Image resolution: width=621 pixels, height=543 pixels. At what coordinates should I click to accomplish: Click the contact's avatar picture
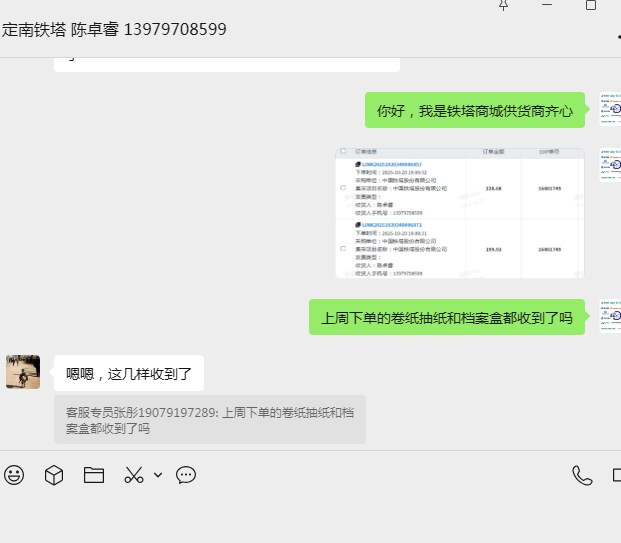[23, 371]
